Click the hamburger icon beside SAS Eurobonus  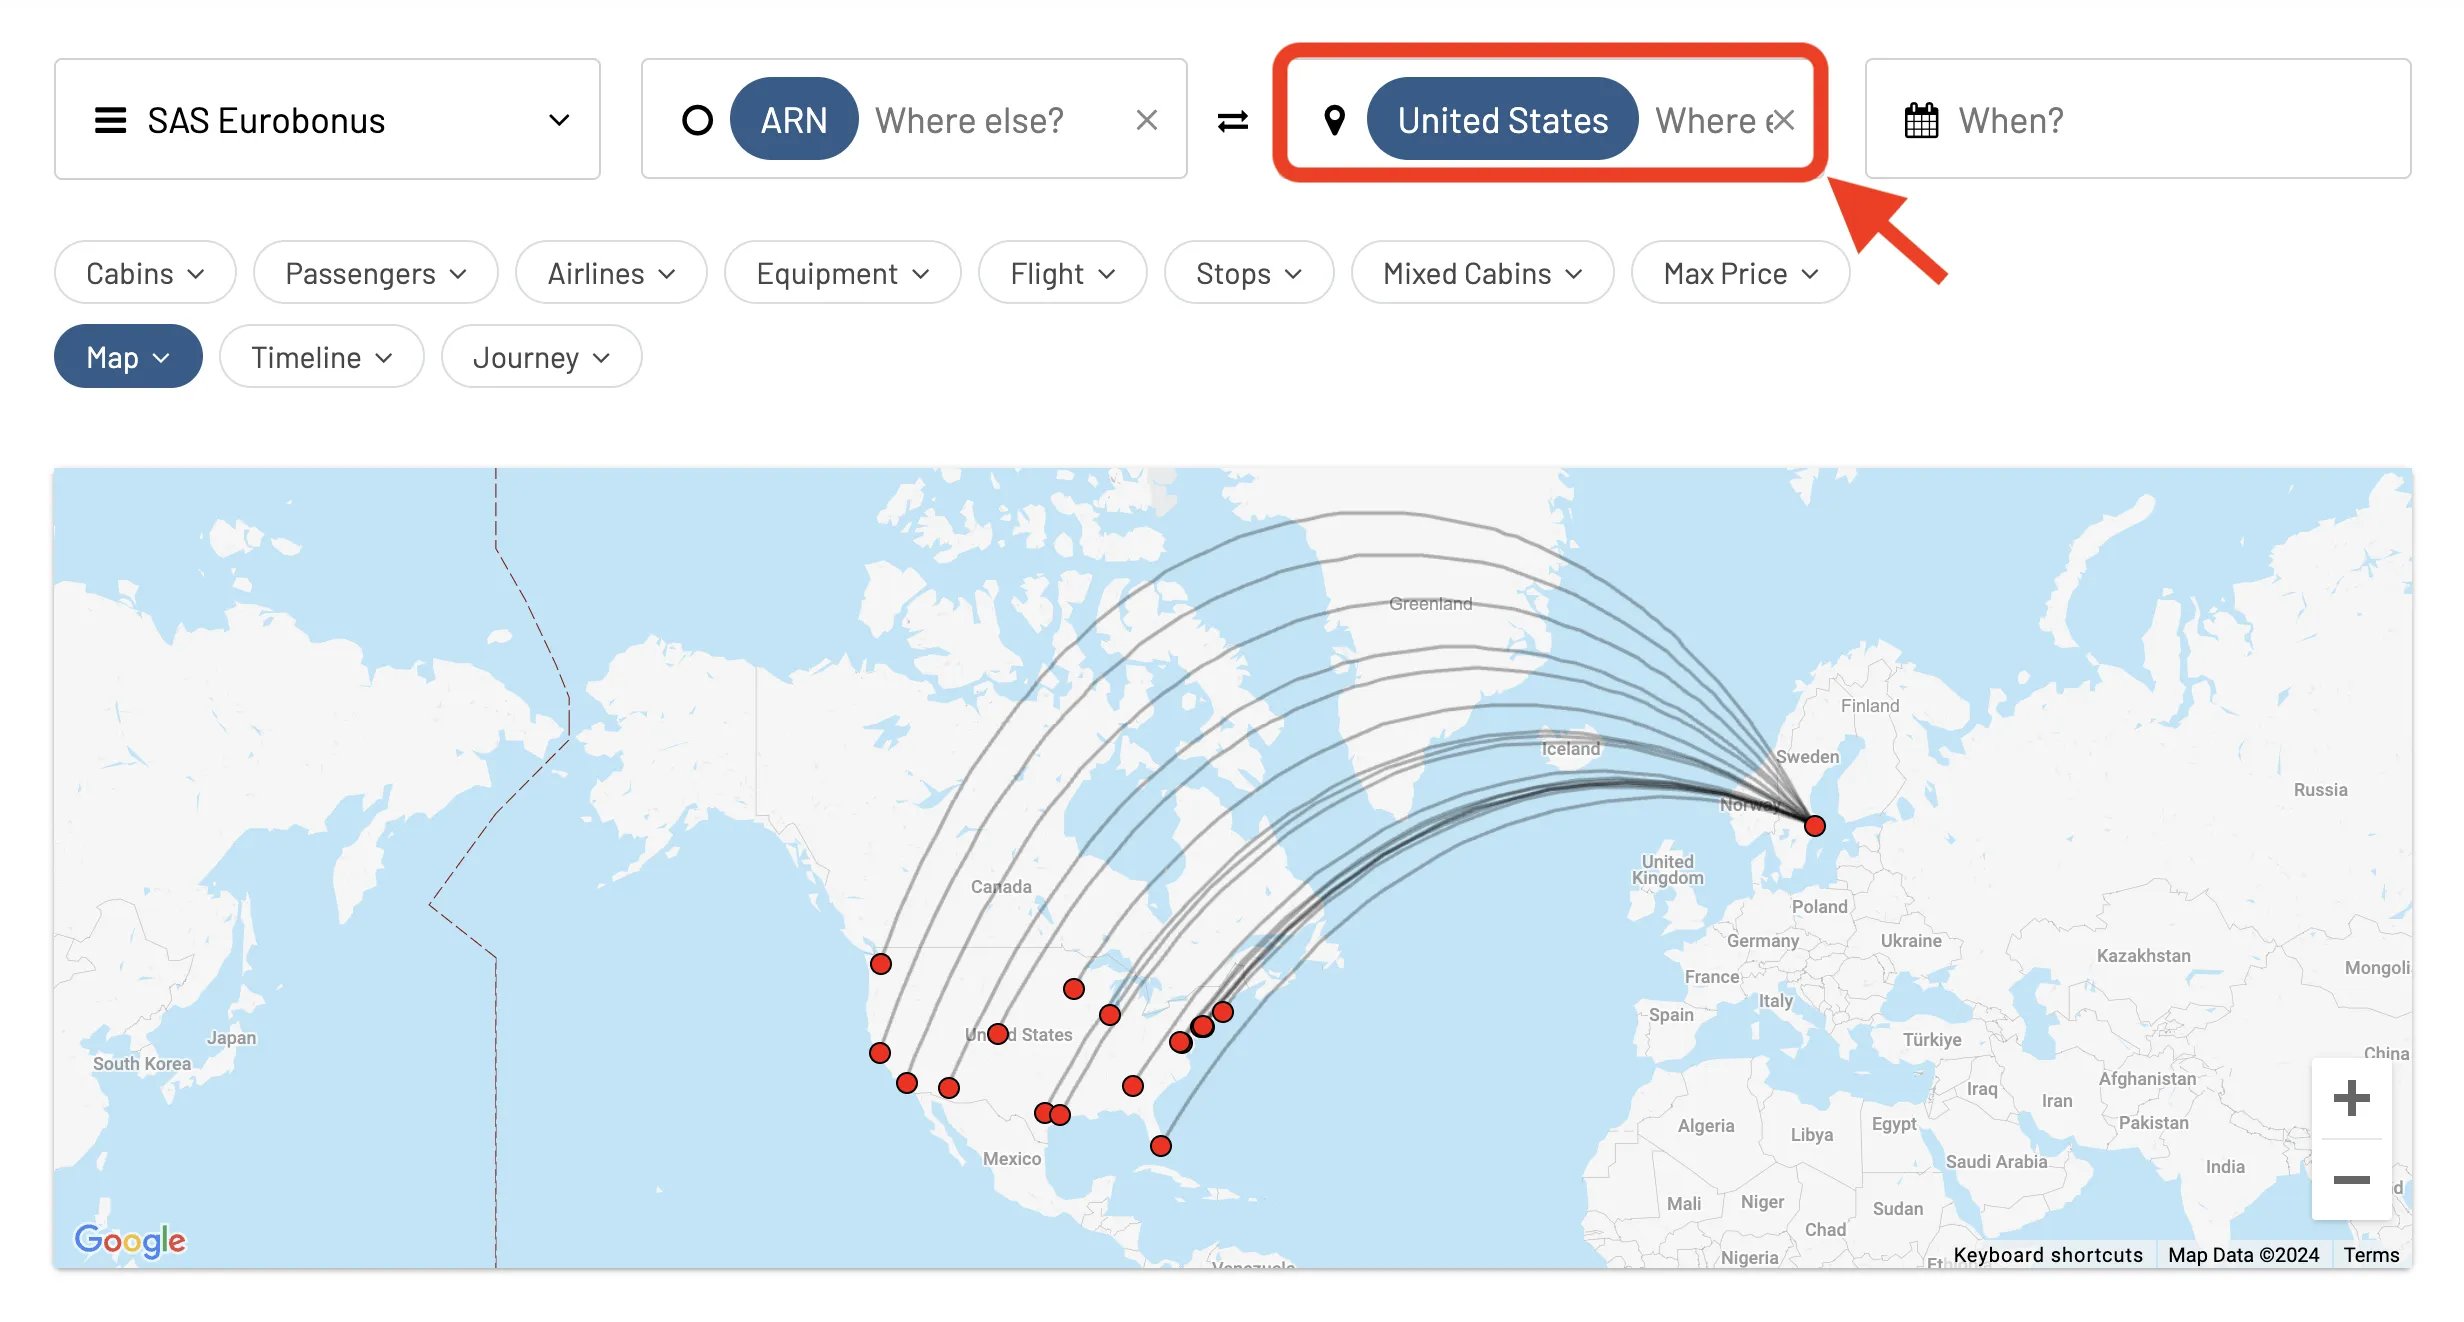click(110, 120)
